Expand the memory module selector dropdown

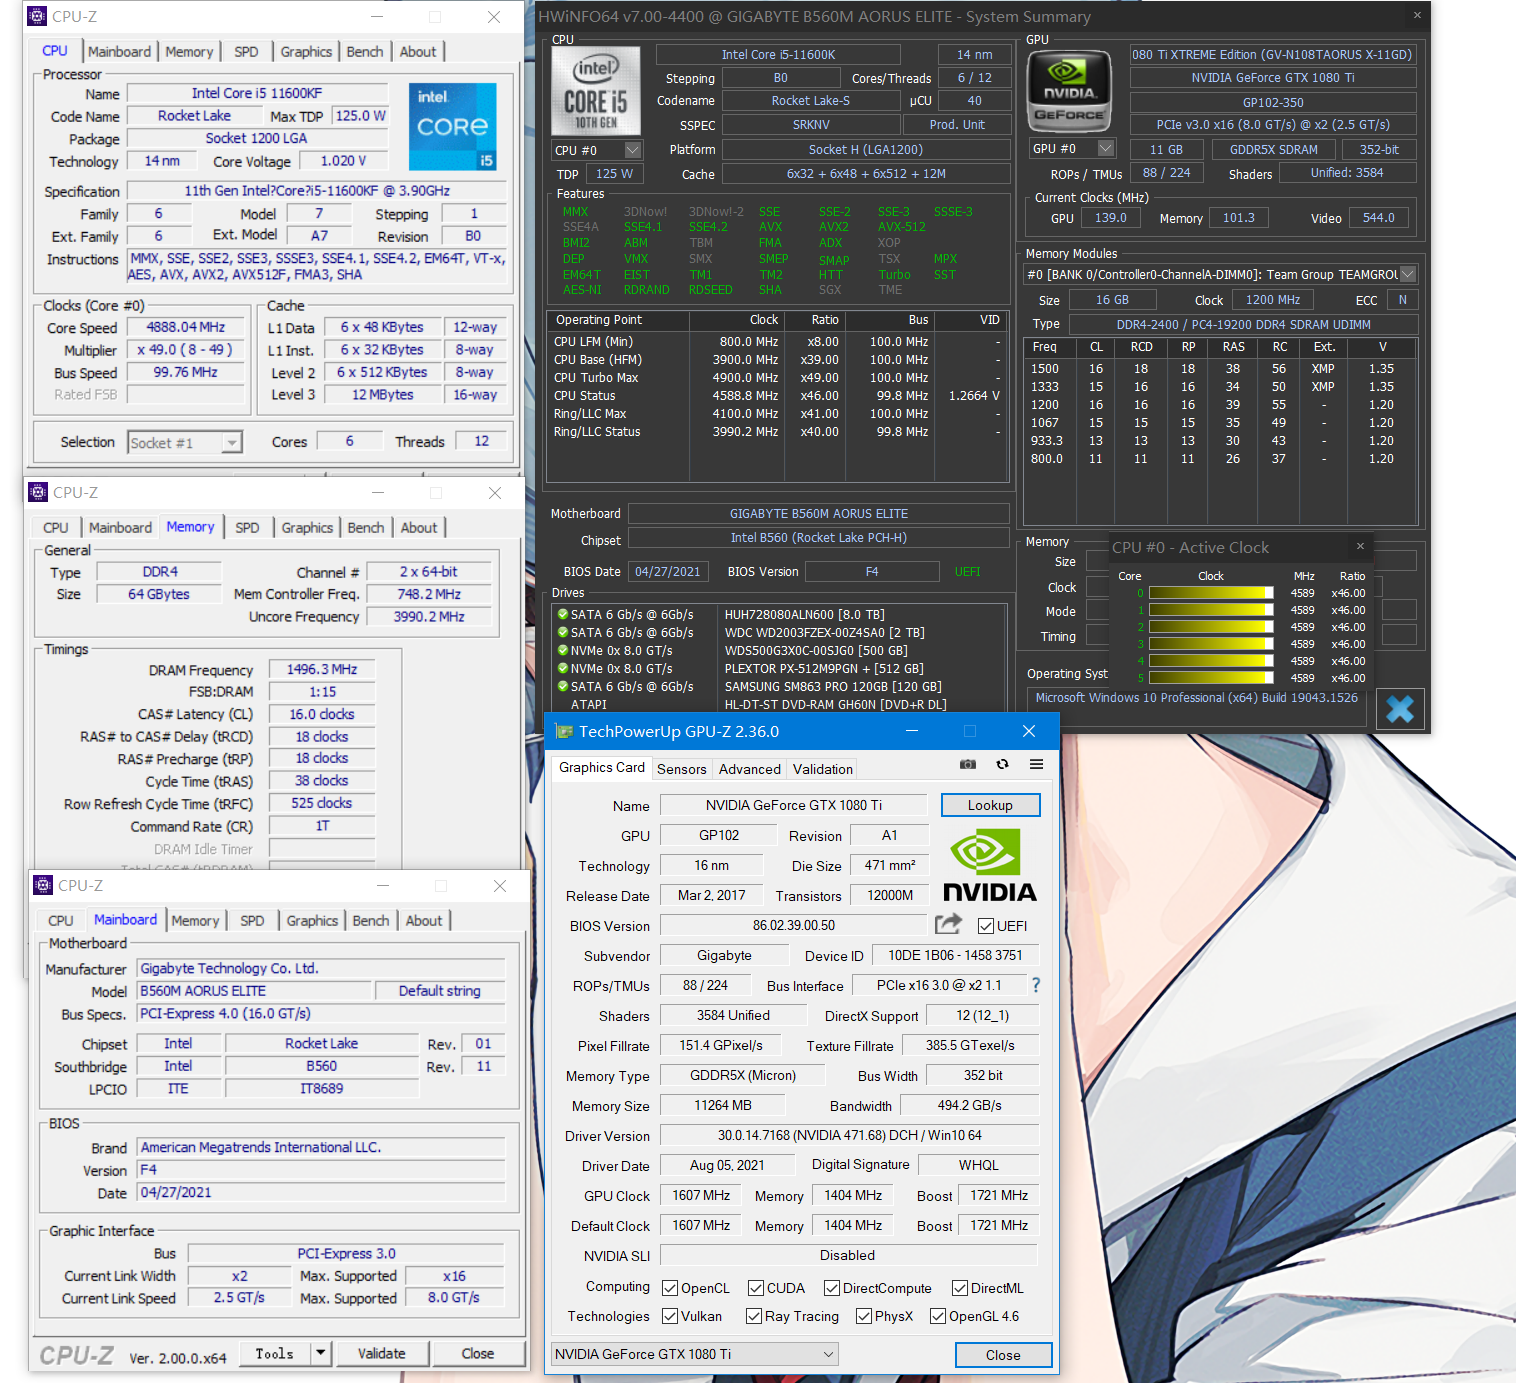[1408, 274]
